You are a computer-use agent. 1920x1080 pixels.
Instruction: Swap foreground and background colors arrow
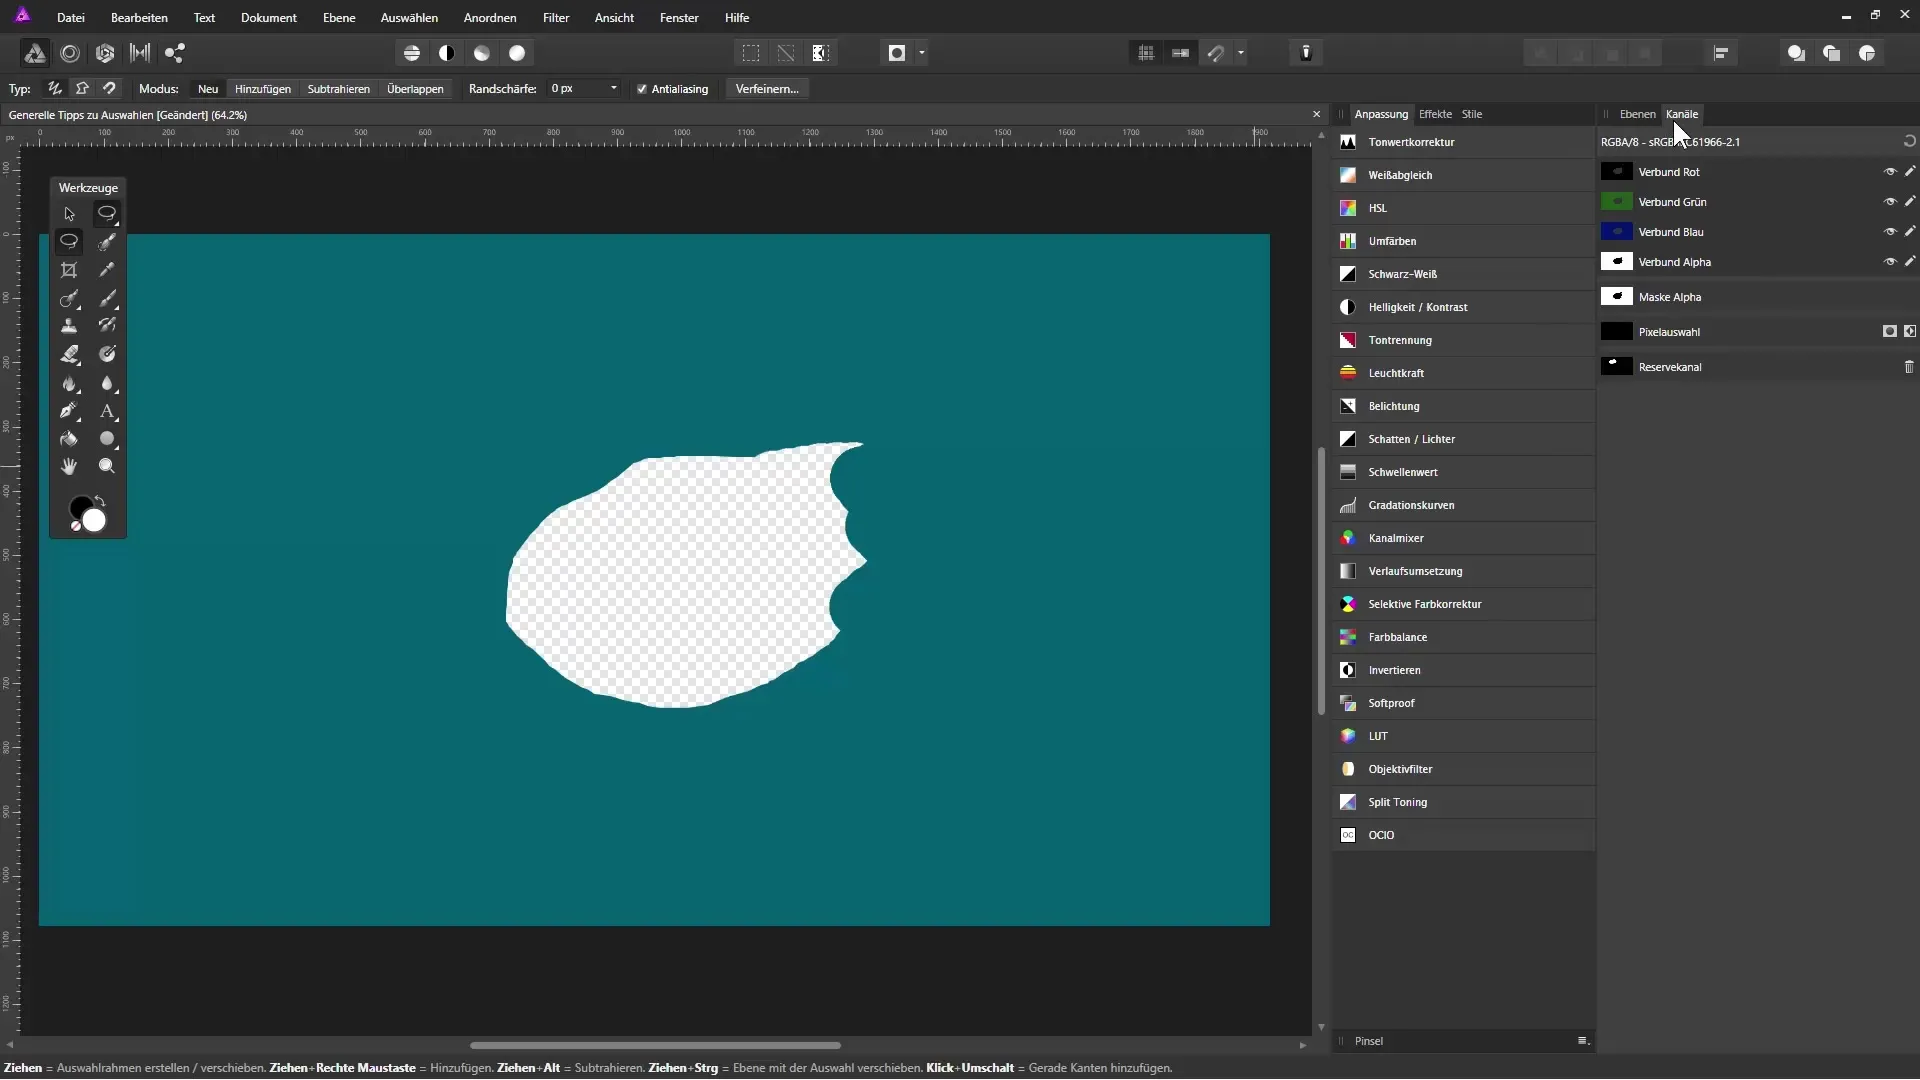[100, 501]
